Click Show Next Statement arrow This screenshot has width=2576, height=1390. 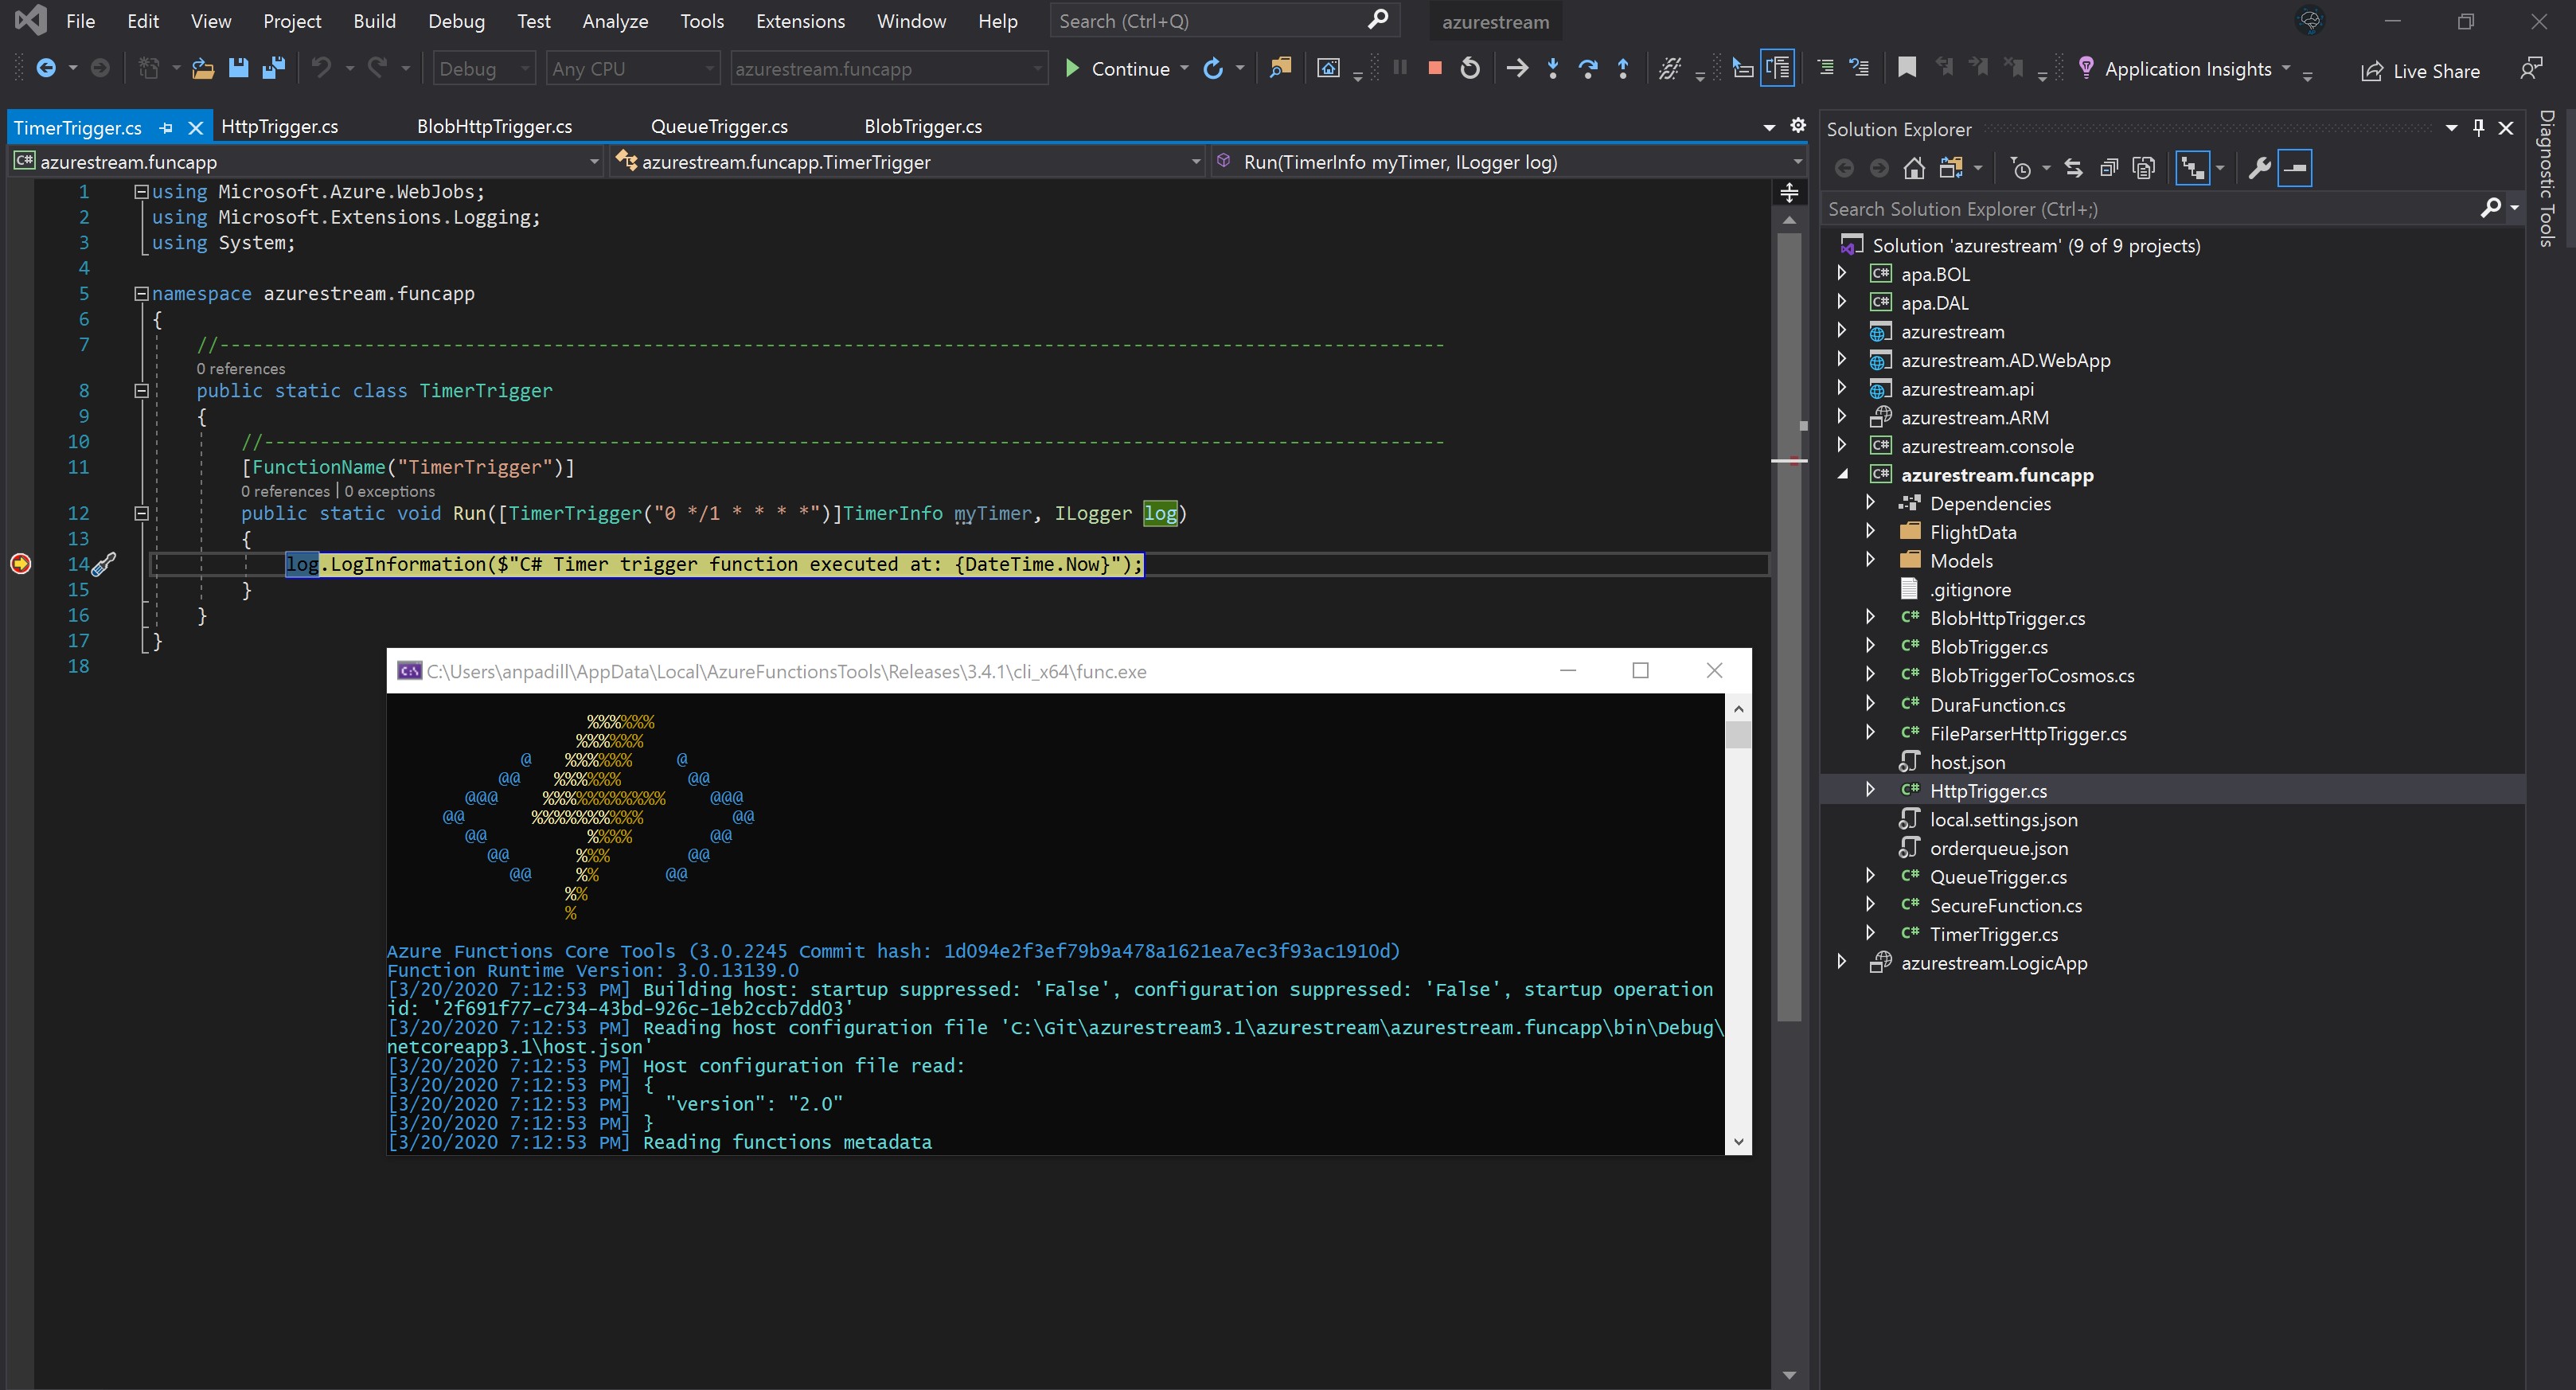click(x=1517, y=68)
